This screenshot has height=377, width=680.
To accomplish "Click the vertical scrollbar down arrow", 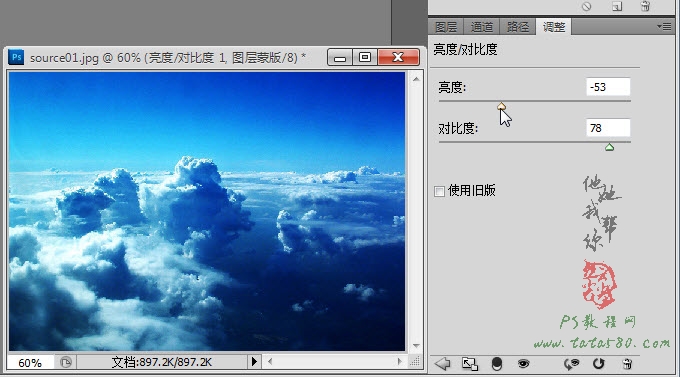I will (416, 346).
